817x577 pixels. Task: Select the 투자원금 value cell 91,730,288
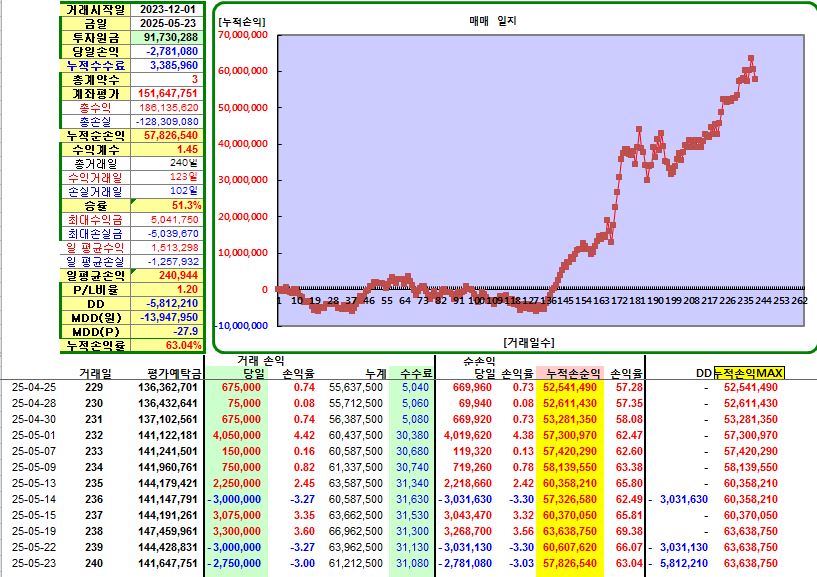point(167,38)
